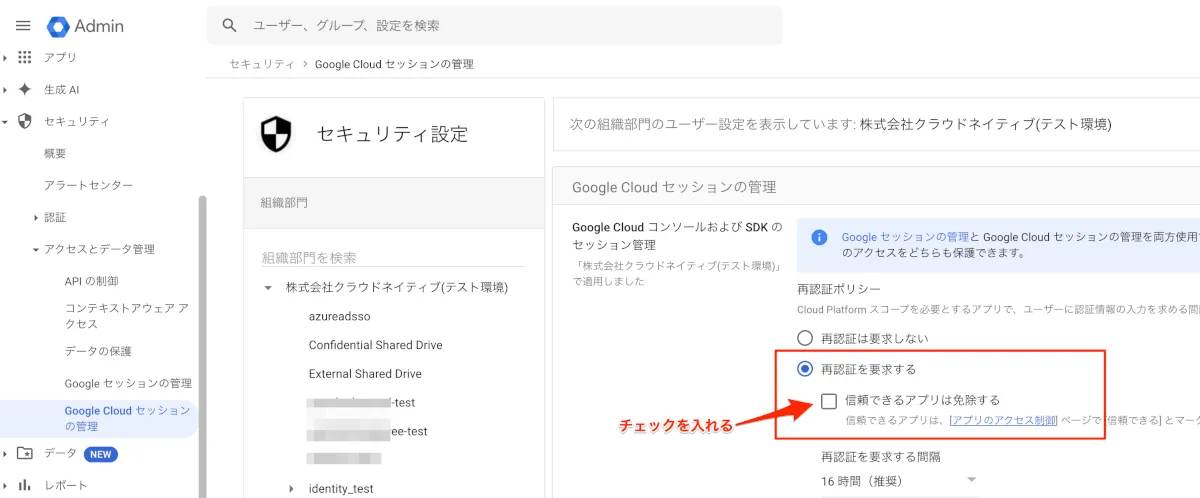1200x498 pixels.
Task: Select Google Cloud セッションの管理 sidebar item
Action: point(98,418)
